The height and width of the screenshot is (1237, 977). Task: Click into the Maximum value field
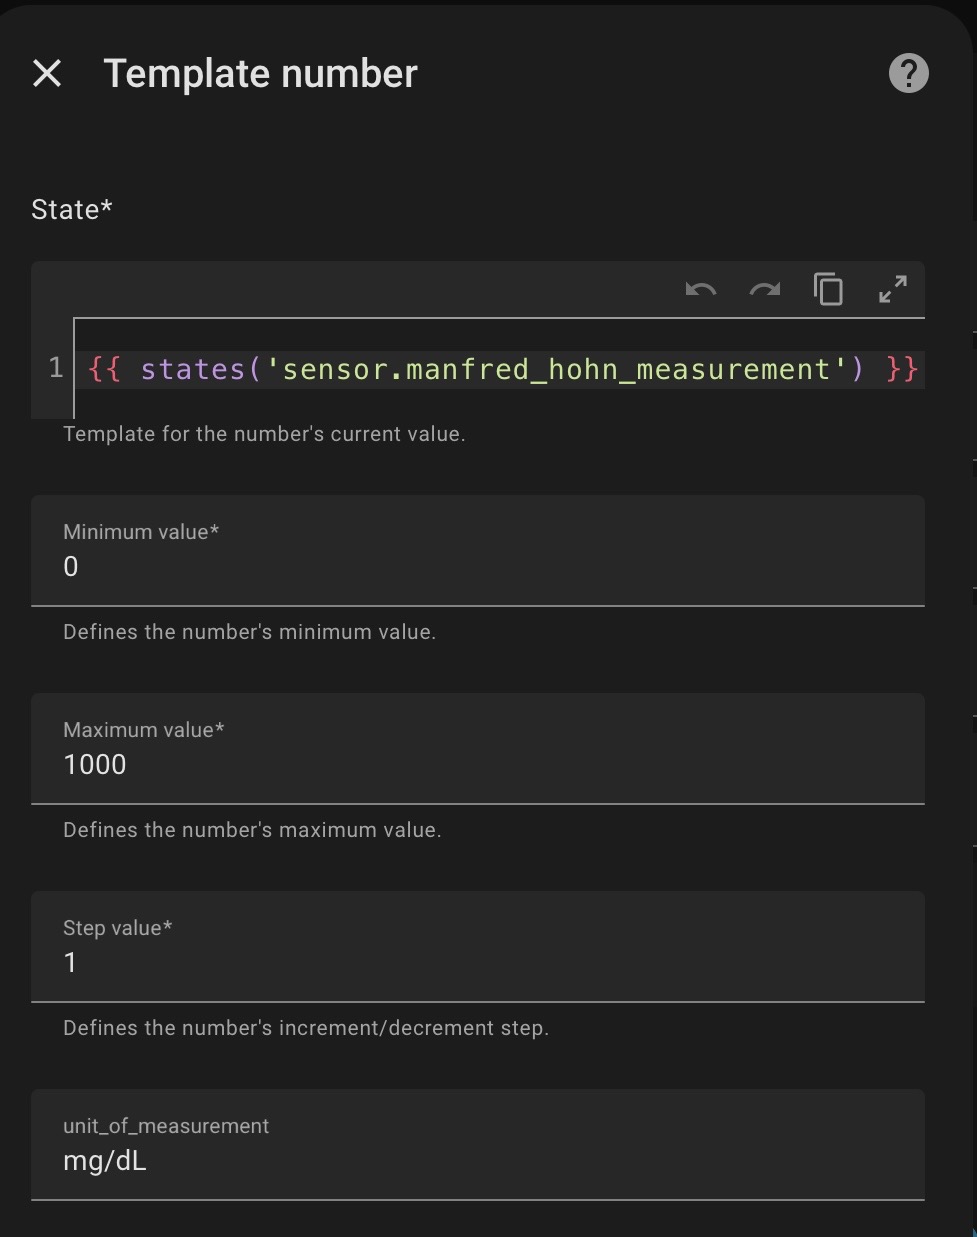pyautogui.click(x=477, y=764)
